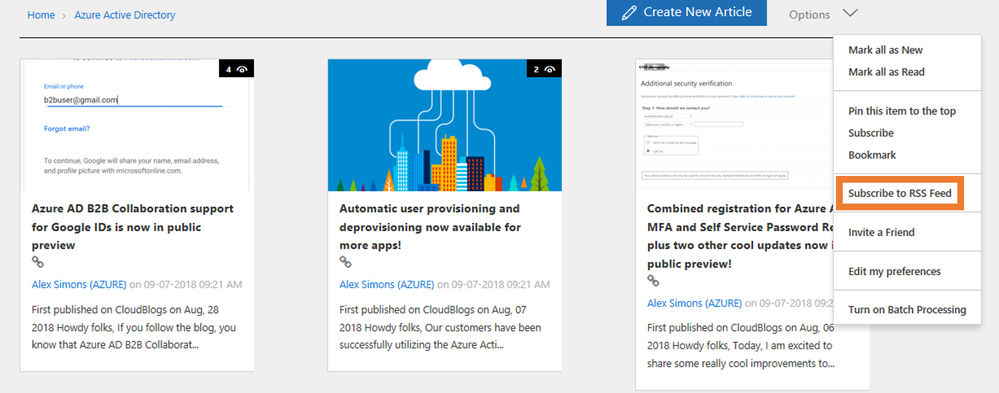Click the date on the user provisioning article
The image size is (999, 393).
[x=501, y=285]
